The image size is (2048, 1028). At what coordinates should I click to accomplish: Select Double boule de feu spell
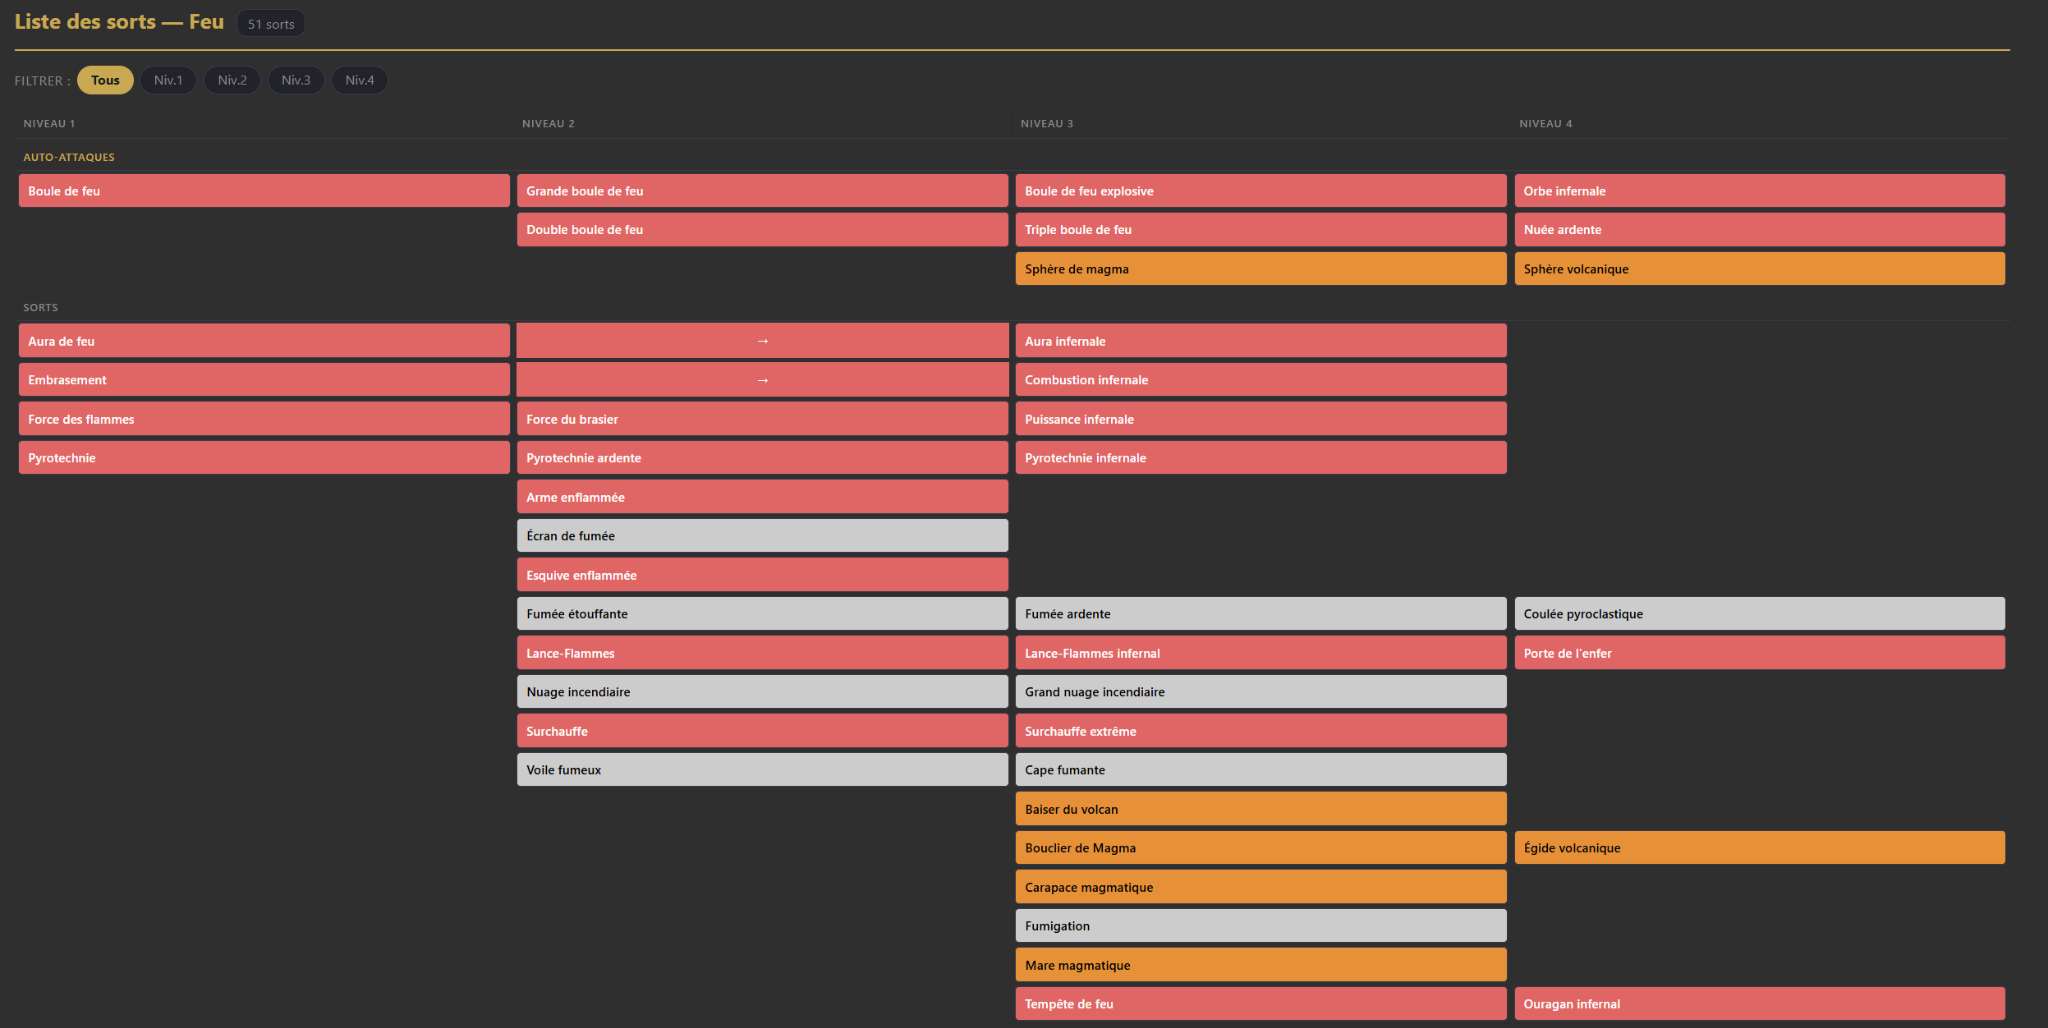[762, 229]
